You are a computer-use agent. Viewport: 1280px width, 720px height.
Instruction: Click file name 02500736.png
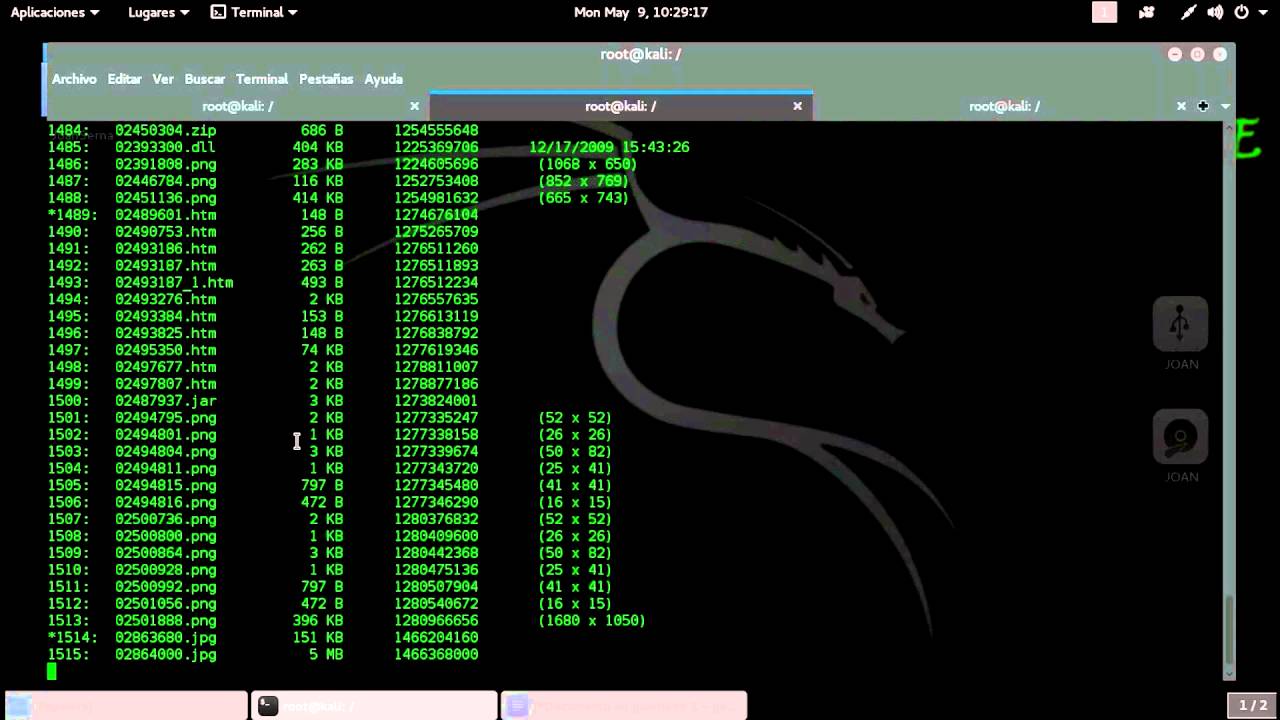pos(165,519)
